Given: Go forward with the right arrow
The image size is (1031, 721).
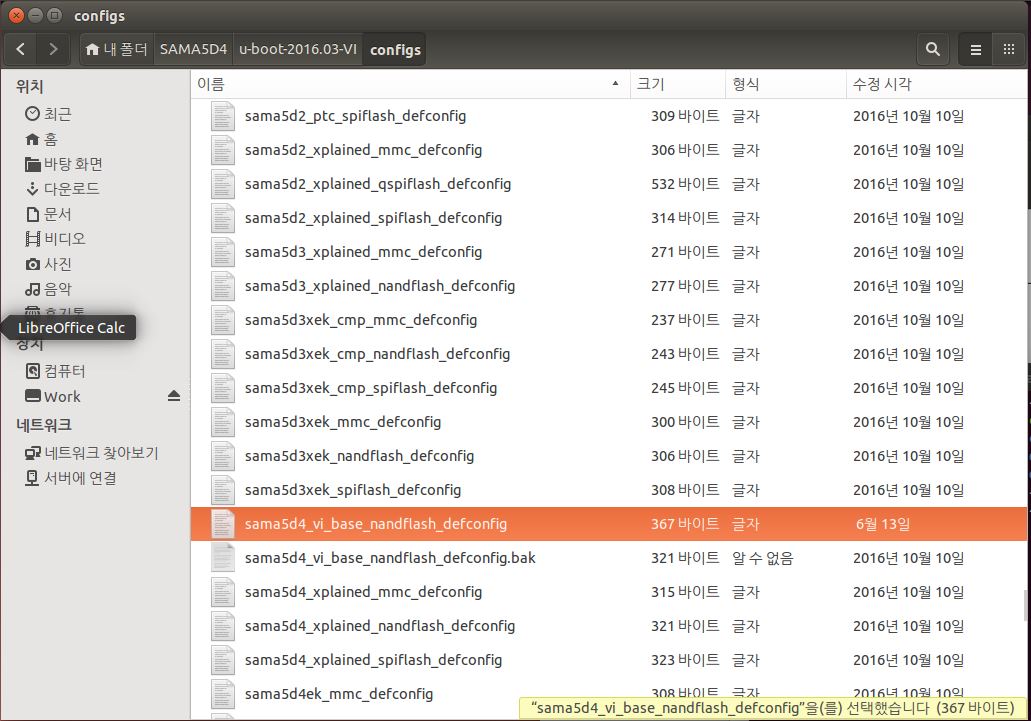Looking at the screenshot, I should (x=53, y=48).
